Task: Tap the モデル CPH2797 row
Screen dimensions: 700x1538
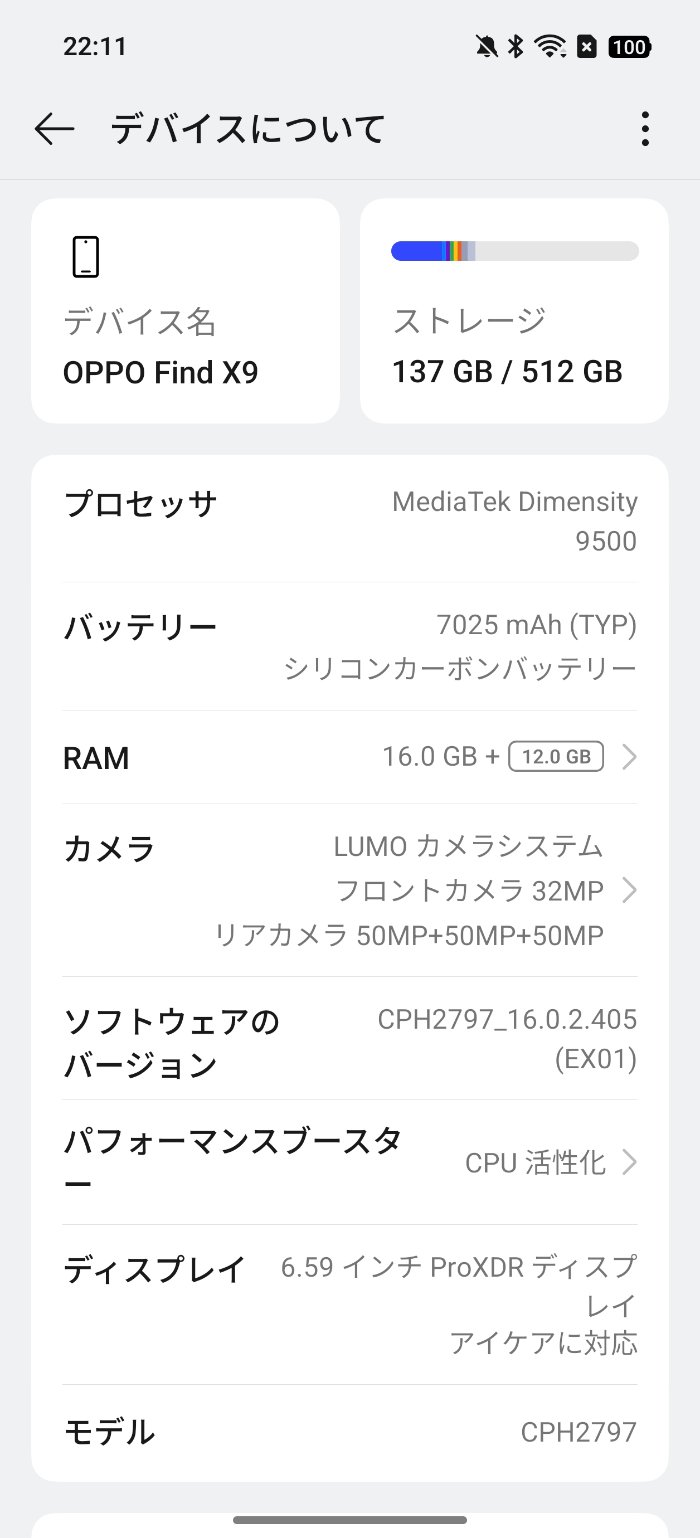Action: 350,1432
